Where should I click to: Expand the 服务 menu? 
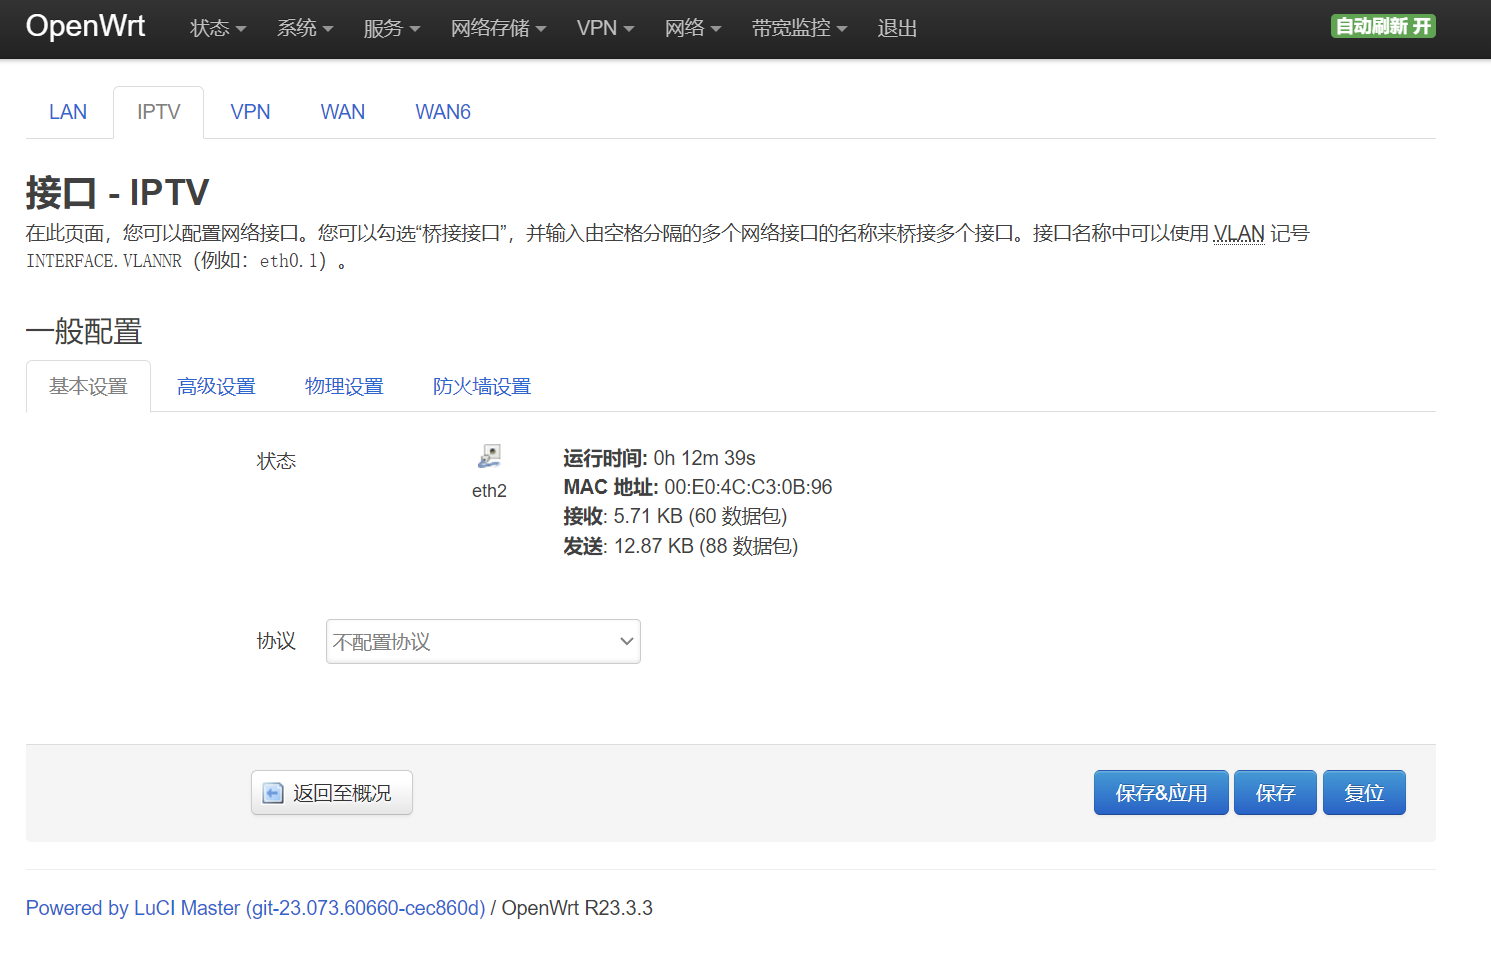tap(390, 28)
